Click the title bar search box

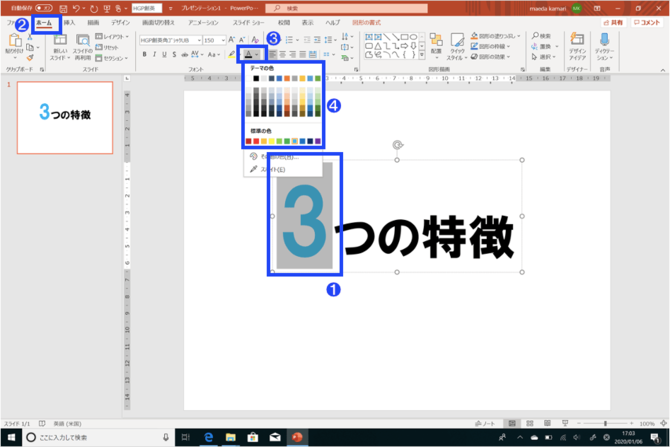(347, 8)
